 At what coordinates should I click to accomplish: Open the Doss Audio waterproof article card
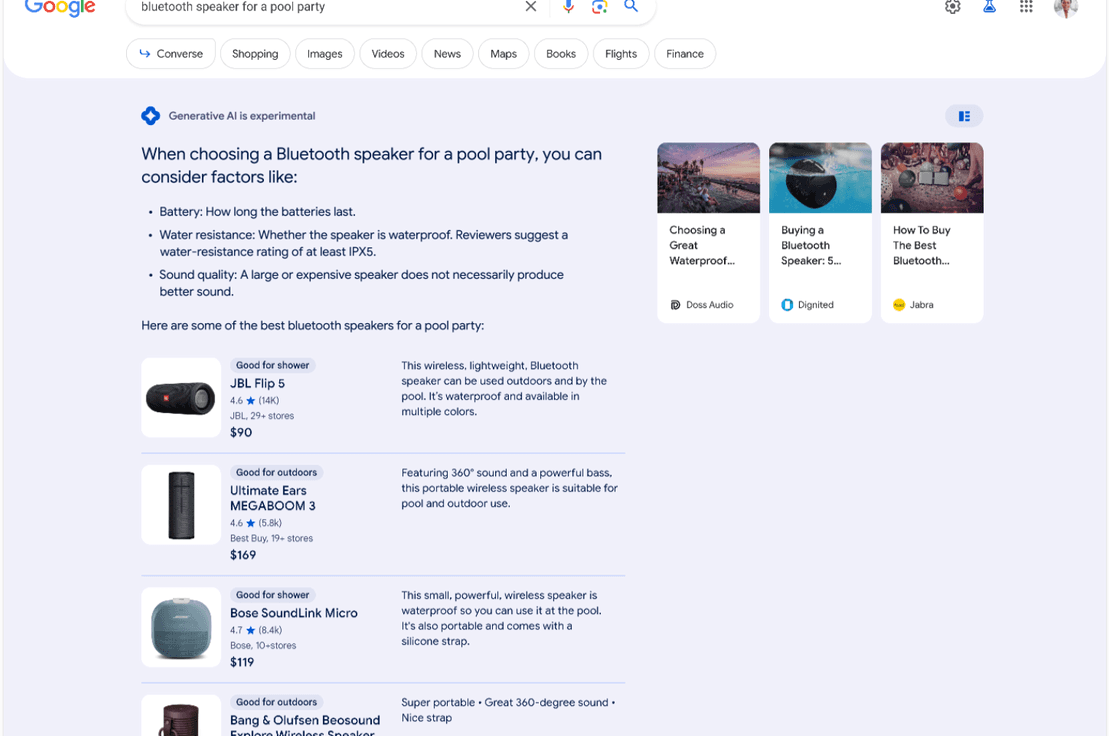pos(709,233)
